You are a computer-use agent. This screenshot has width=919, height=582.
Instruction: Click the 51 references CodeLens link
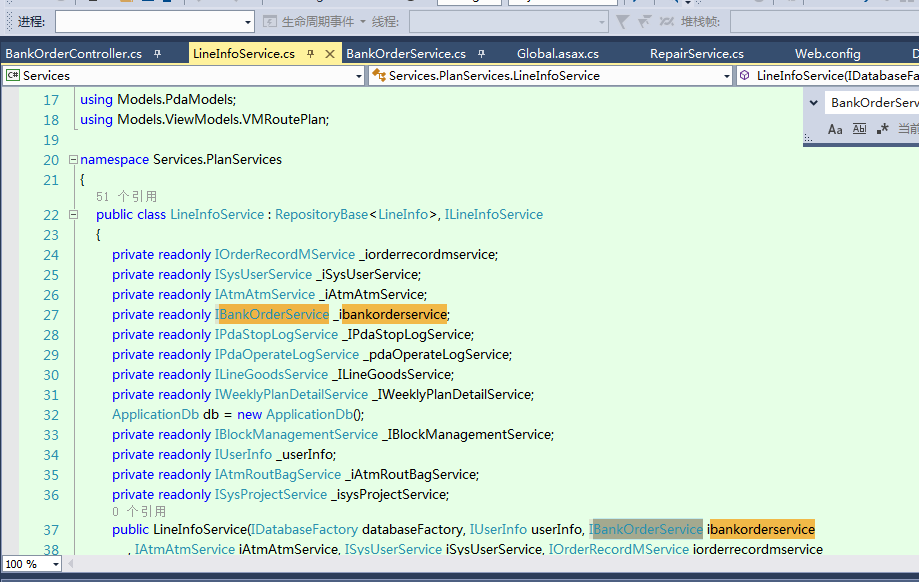pos(126,197)
